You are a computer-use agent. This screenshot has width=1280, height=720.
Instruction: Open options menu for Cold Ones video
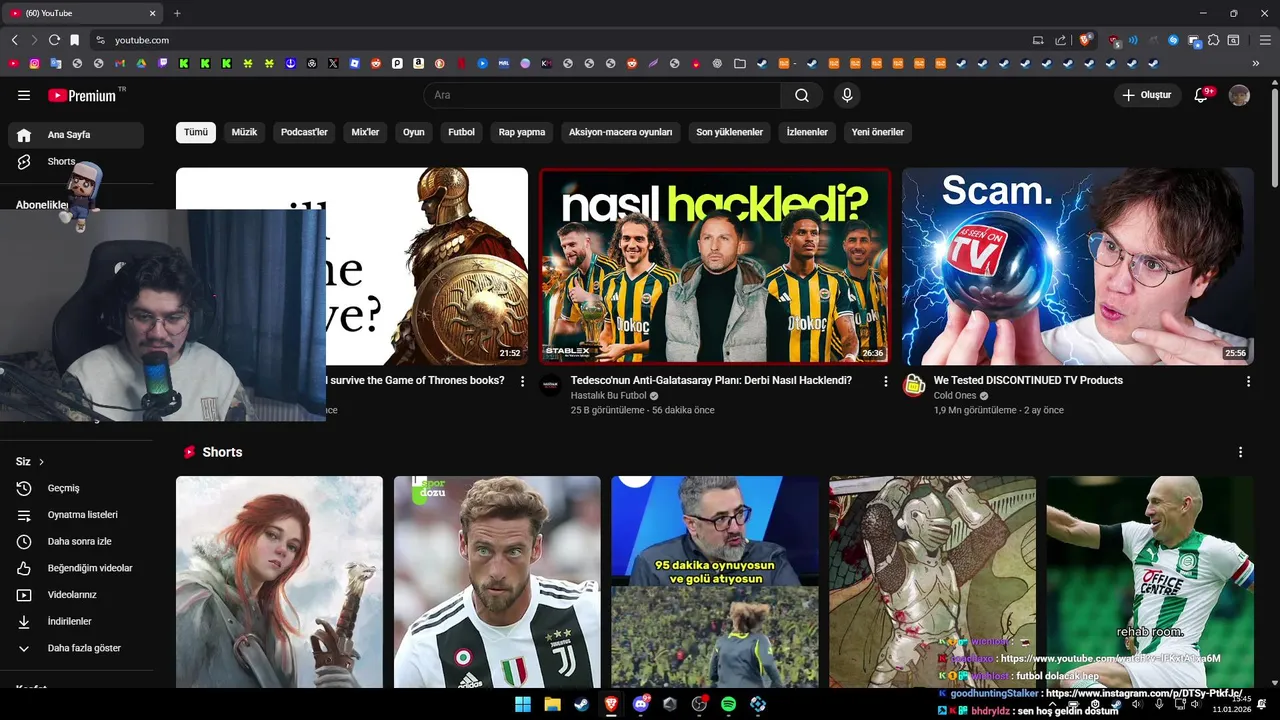tap(1248, 382)
